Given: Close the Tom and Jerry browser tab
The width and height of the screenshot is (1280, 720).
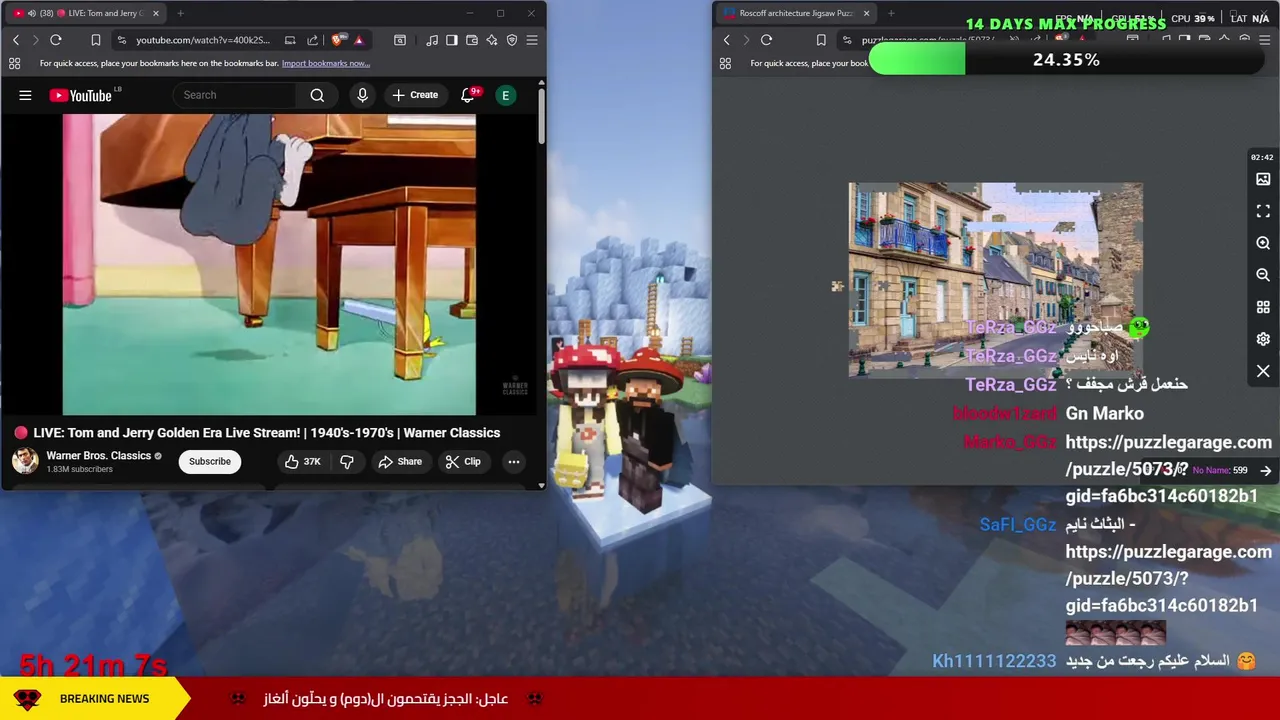Looking at the screenshot, I should click(x=156, y=13).
